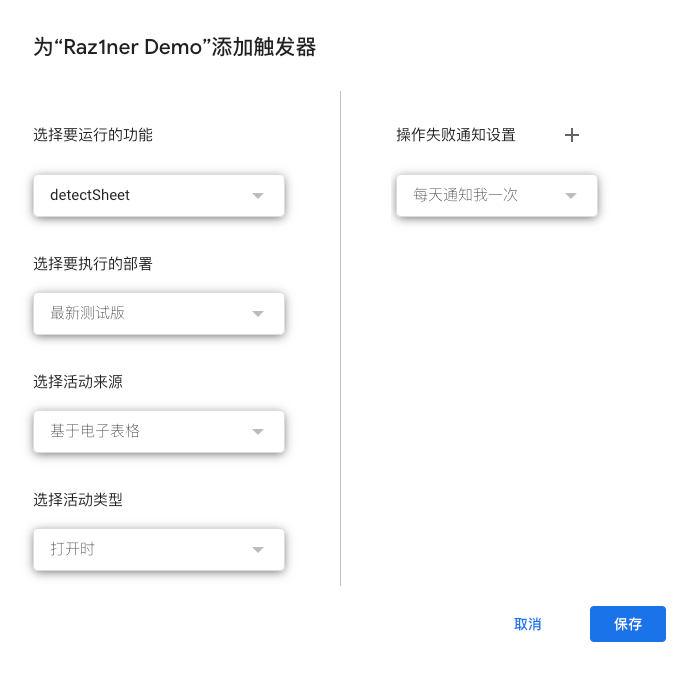Click the 选择要执行的部署 label
The width and height of the screenshot is (699, 676).
[93, 264]
